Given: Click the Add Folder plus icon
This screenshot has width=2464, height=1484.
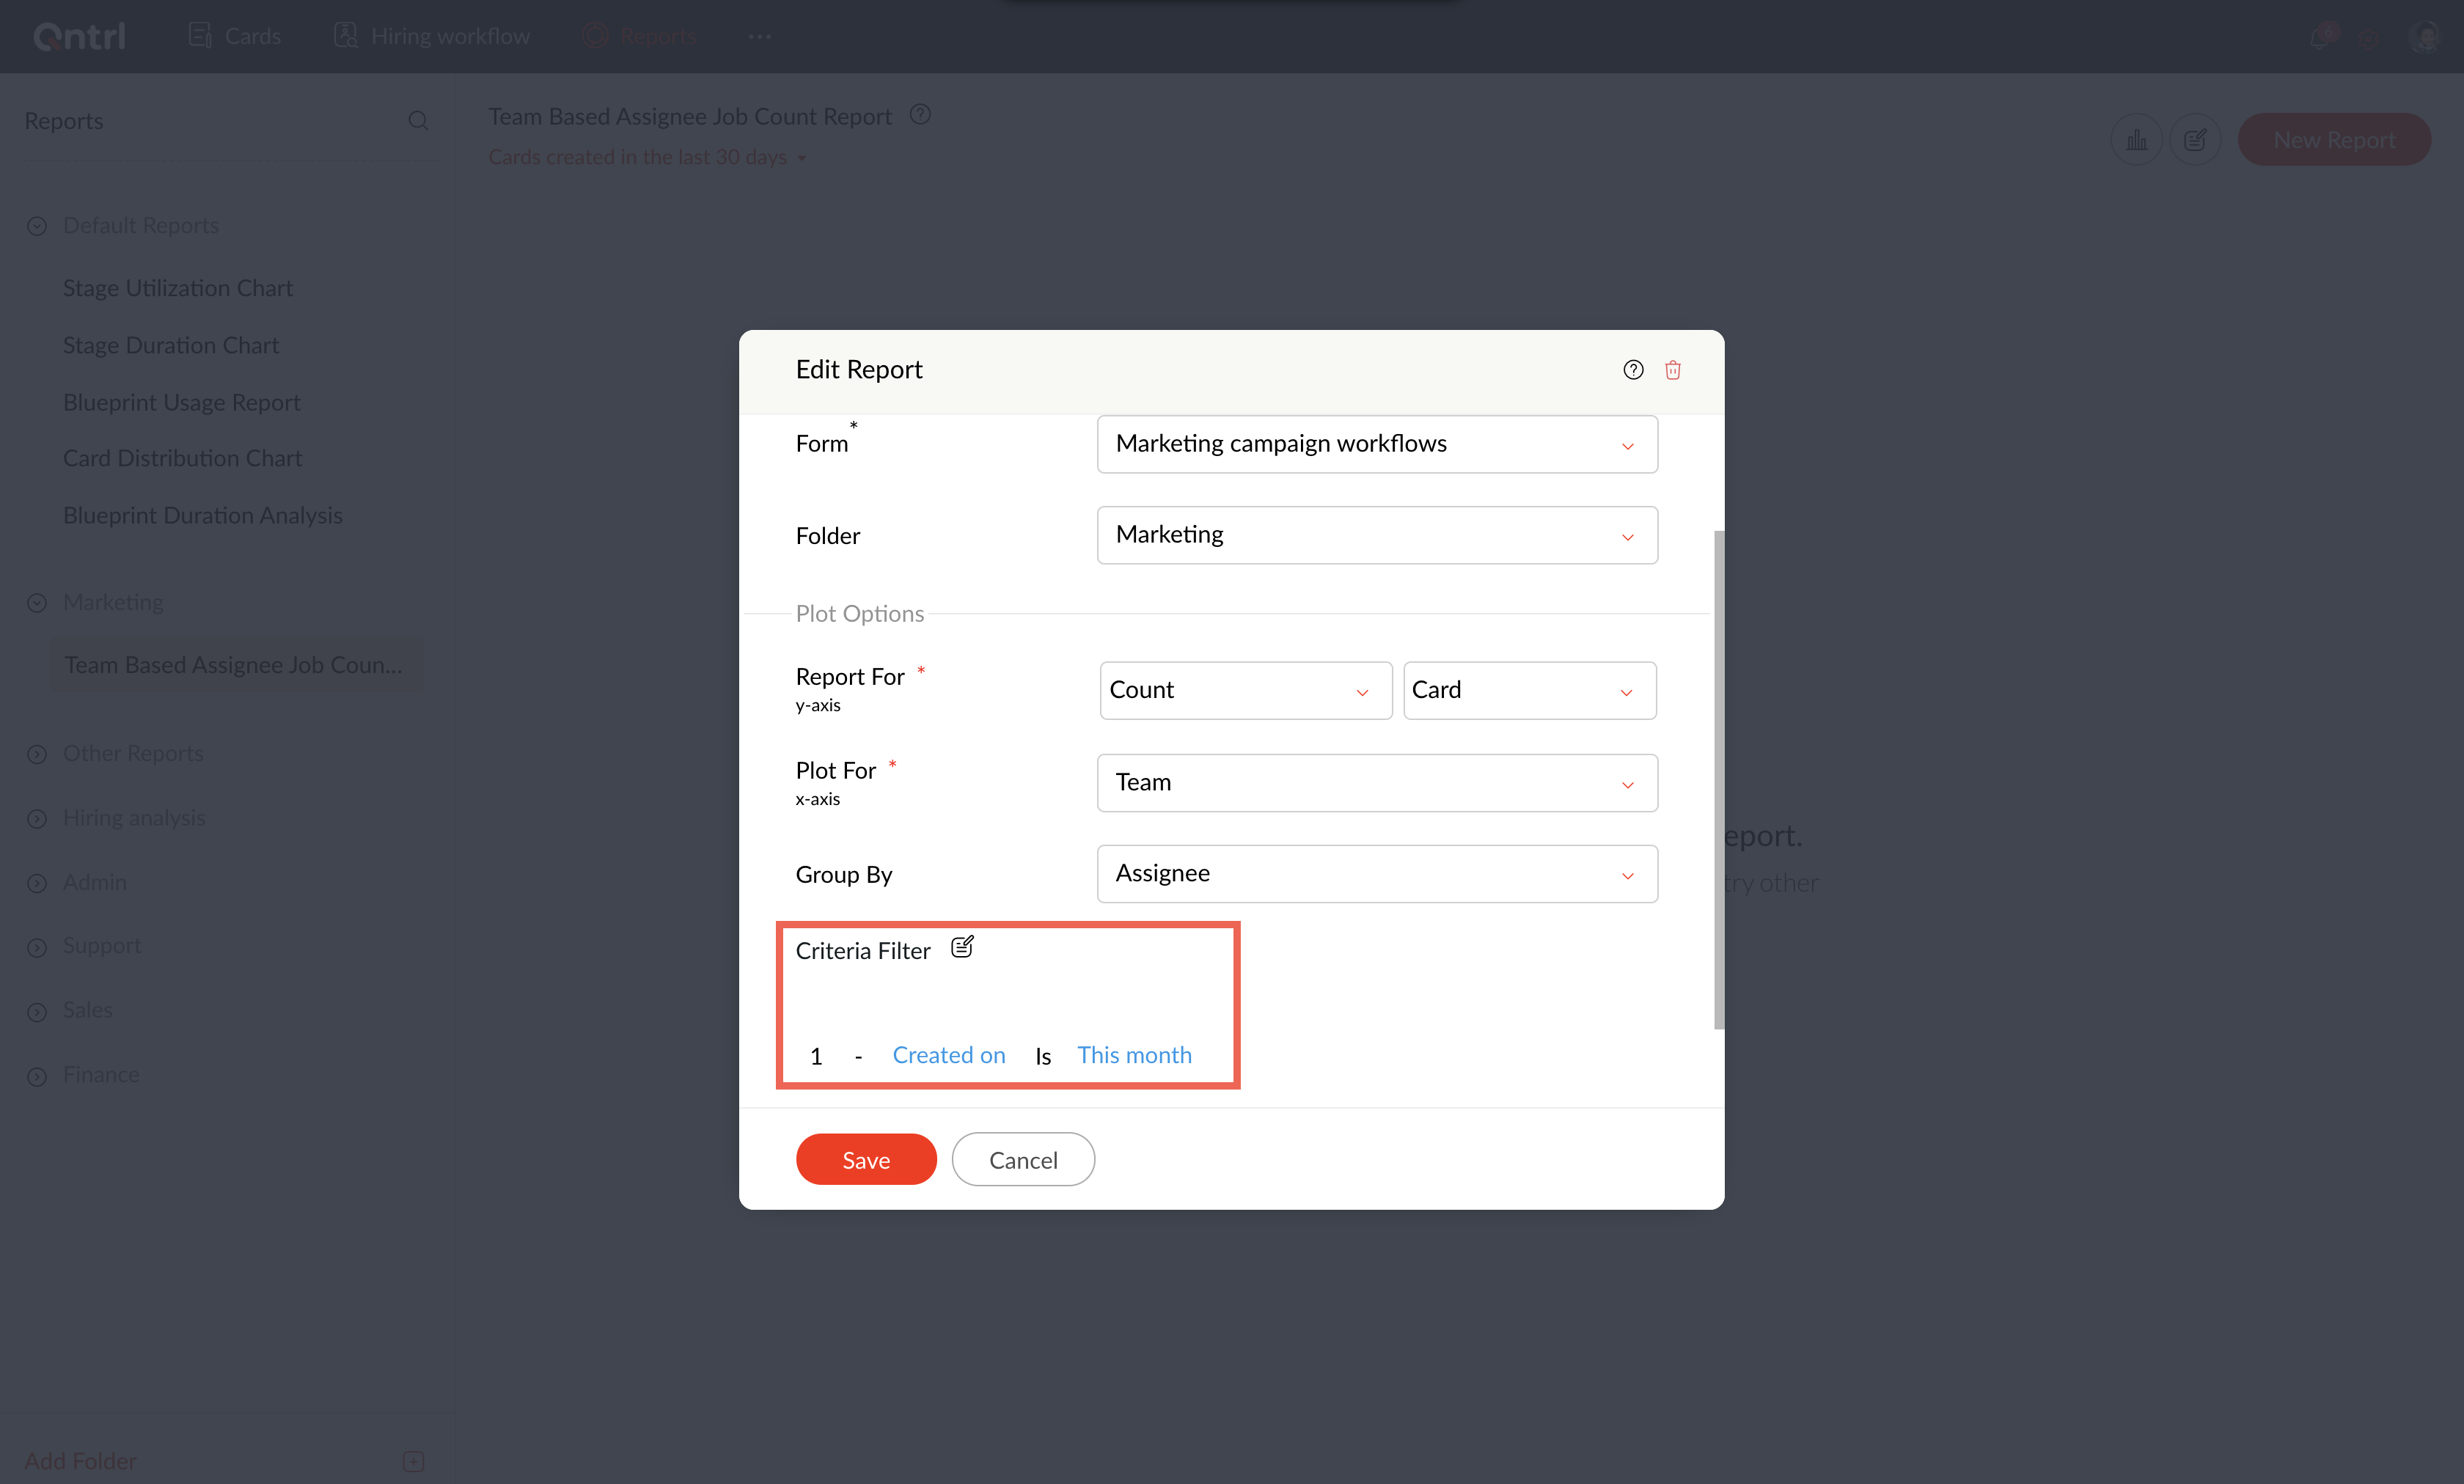Looking at the screenshot, I should pos(413,1461).
